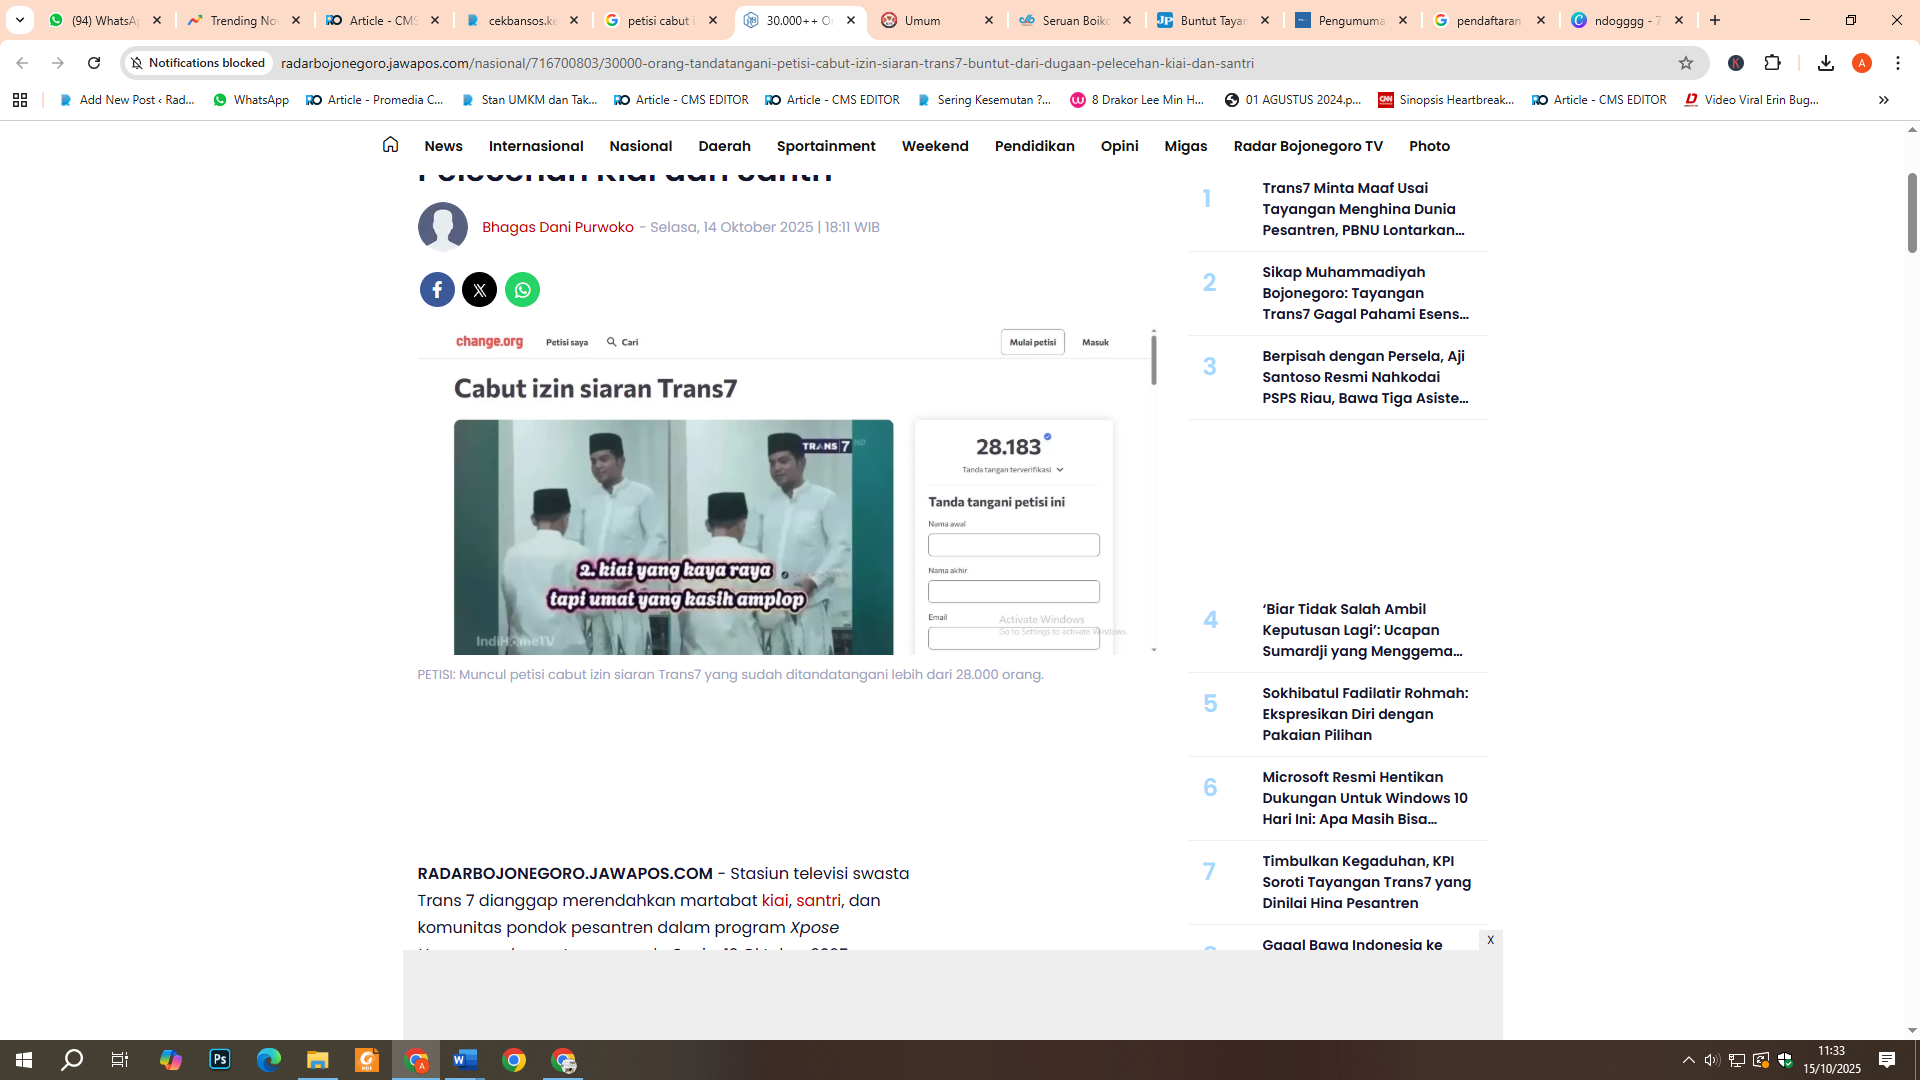Share article on Facebook

coord(437,290)
